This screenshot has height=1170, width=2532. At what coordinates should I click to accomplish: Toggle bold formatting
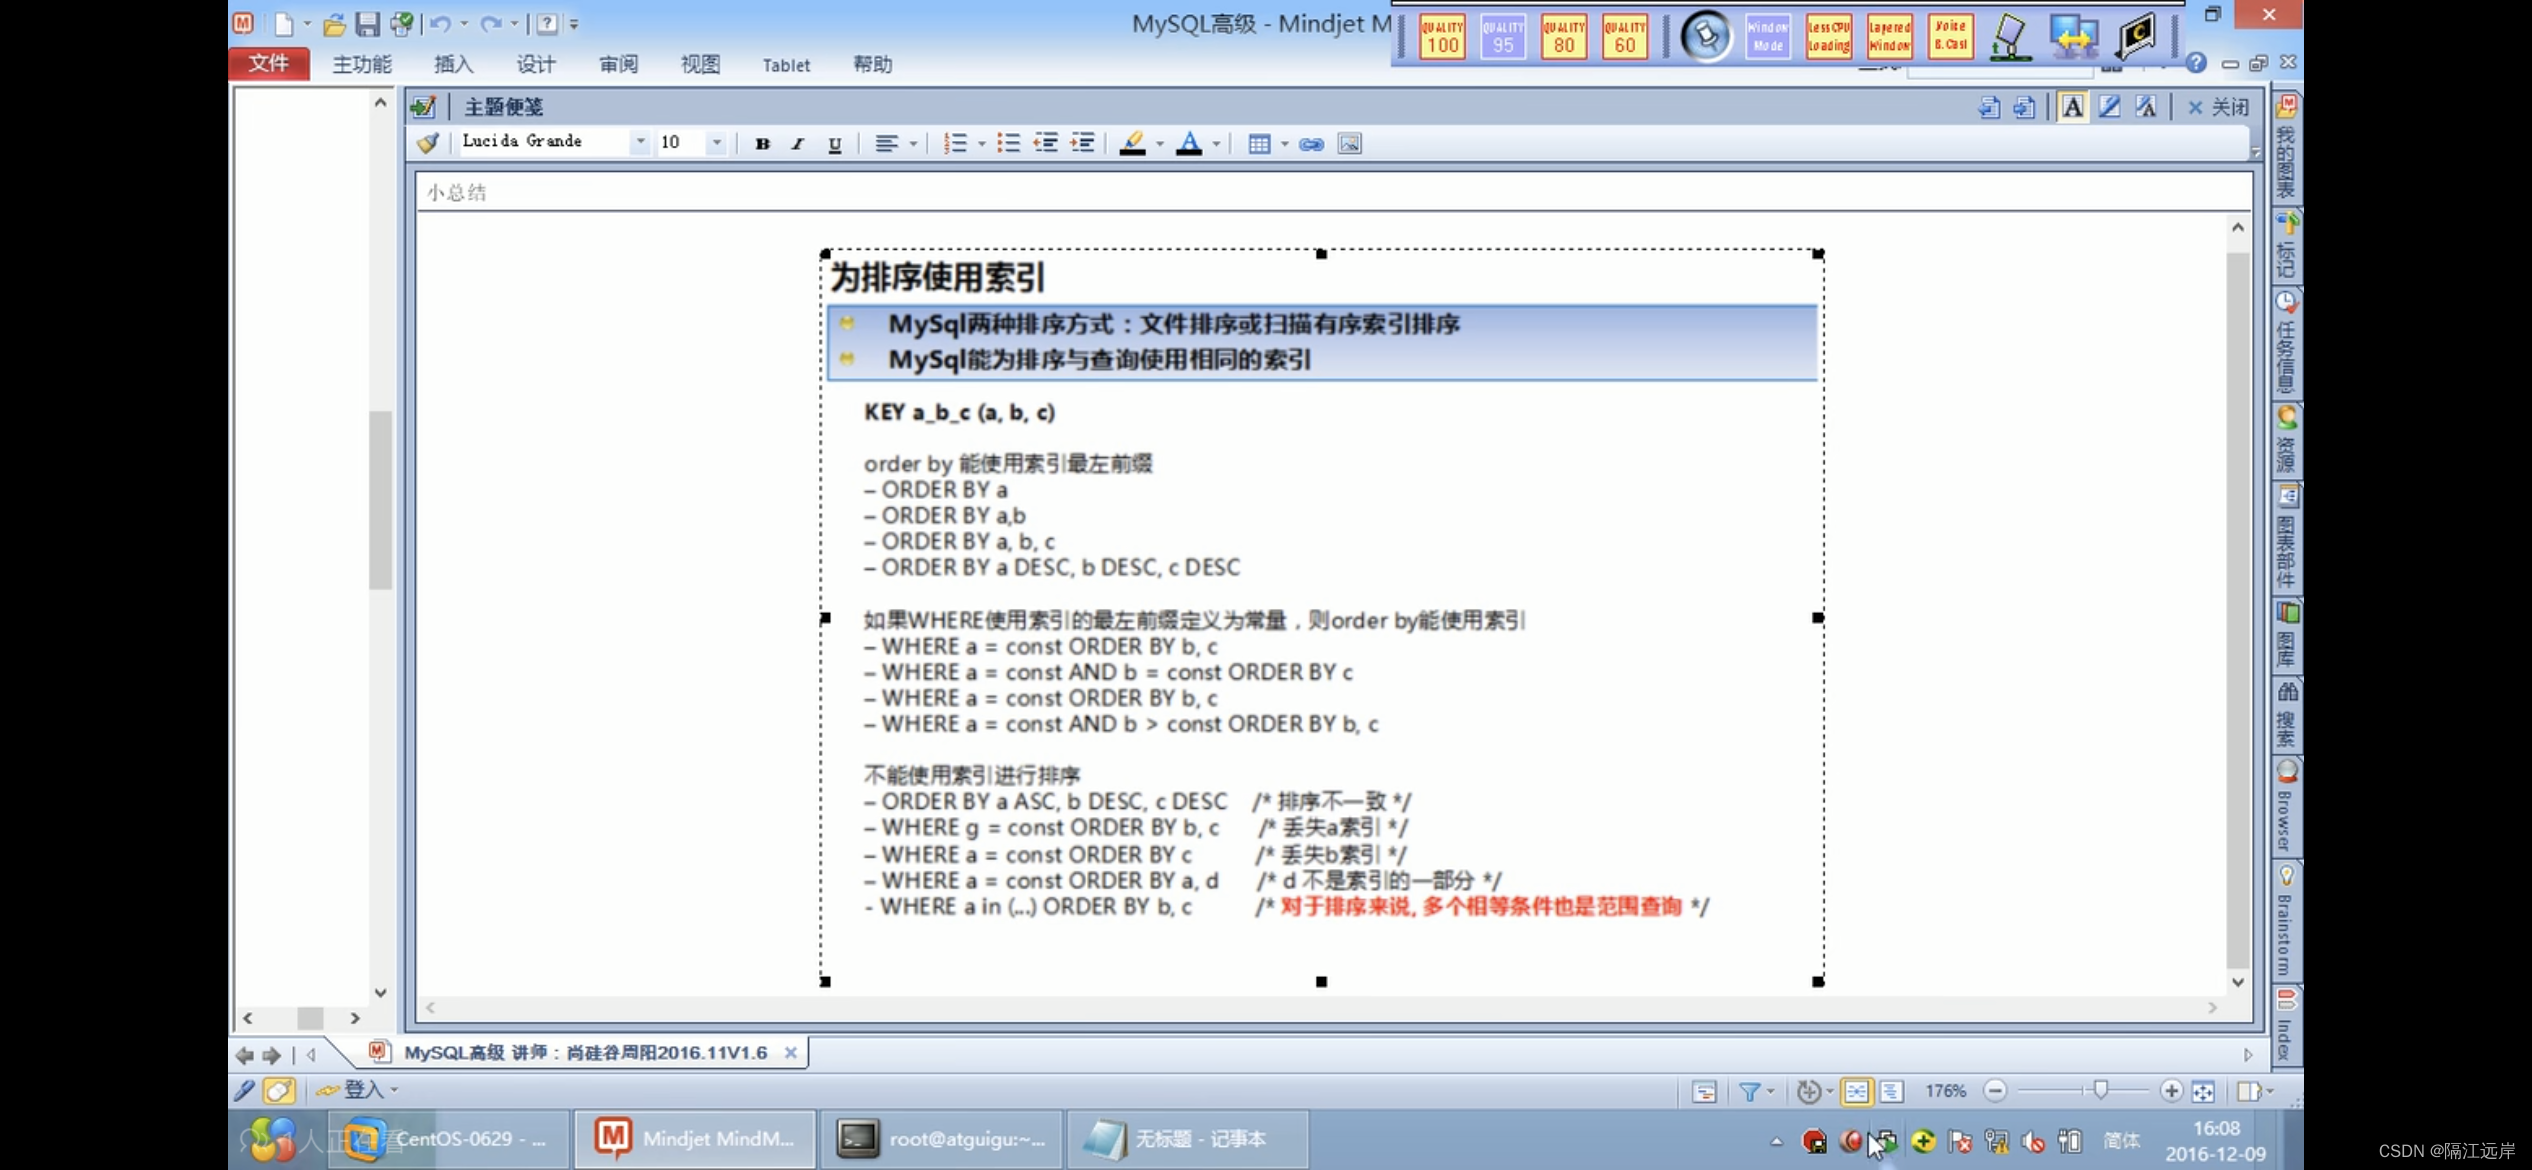(x=762, y=143)
